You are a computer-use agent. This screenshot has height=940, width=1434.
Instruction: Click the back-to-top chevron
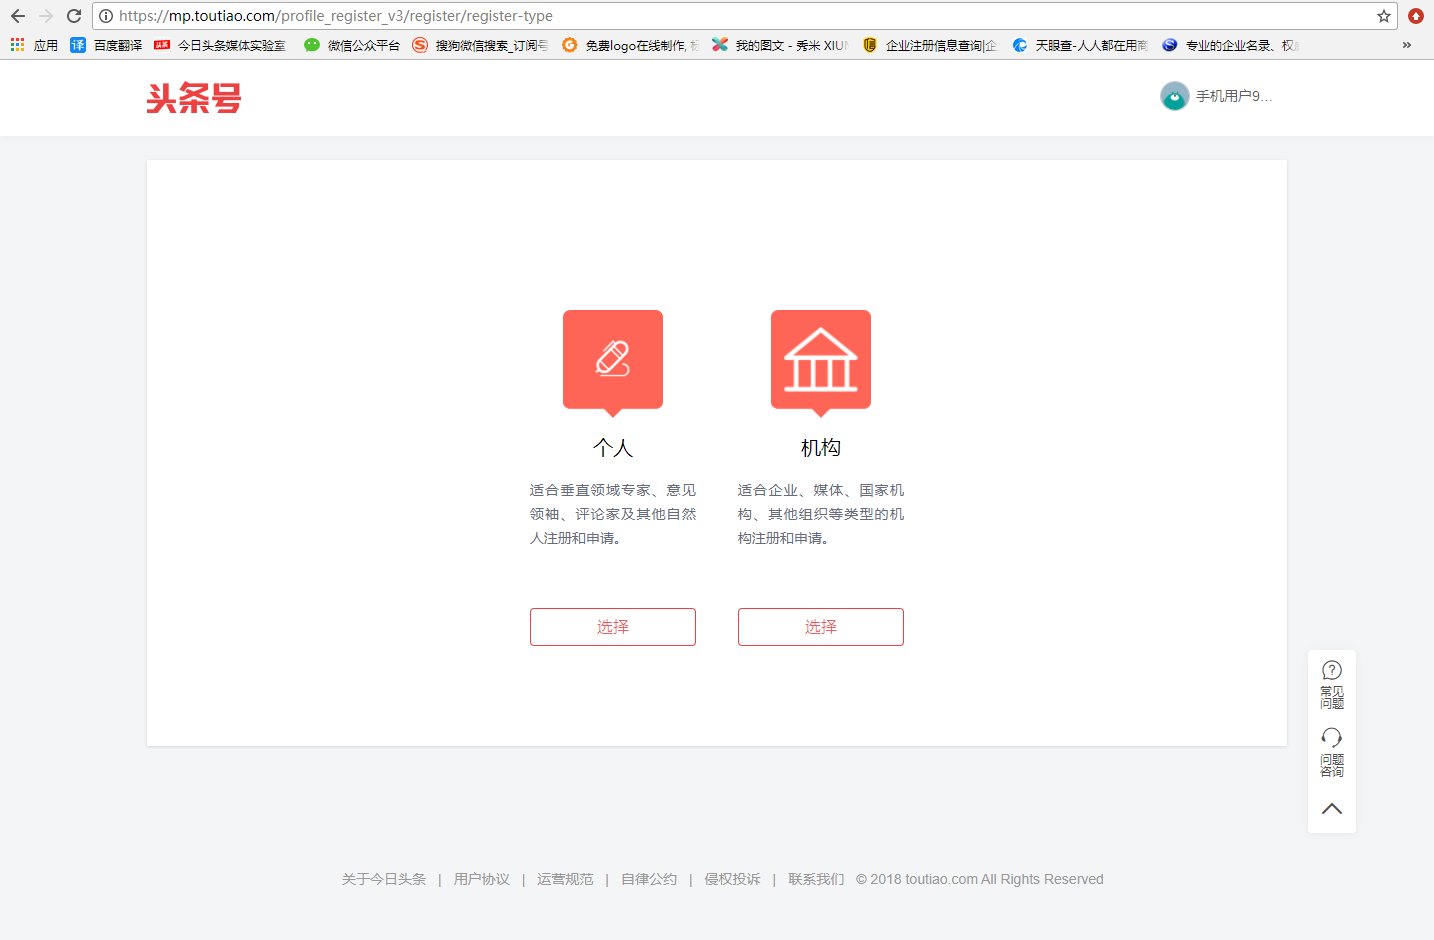coord(1331,808)
